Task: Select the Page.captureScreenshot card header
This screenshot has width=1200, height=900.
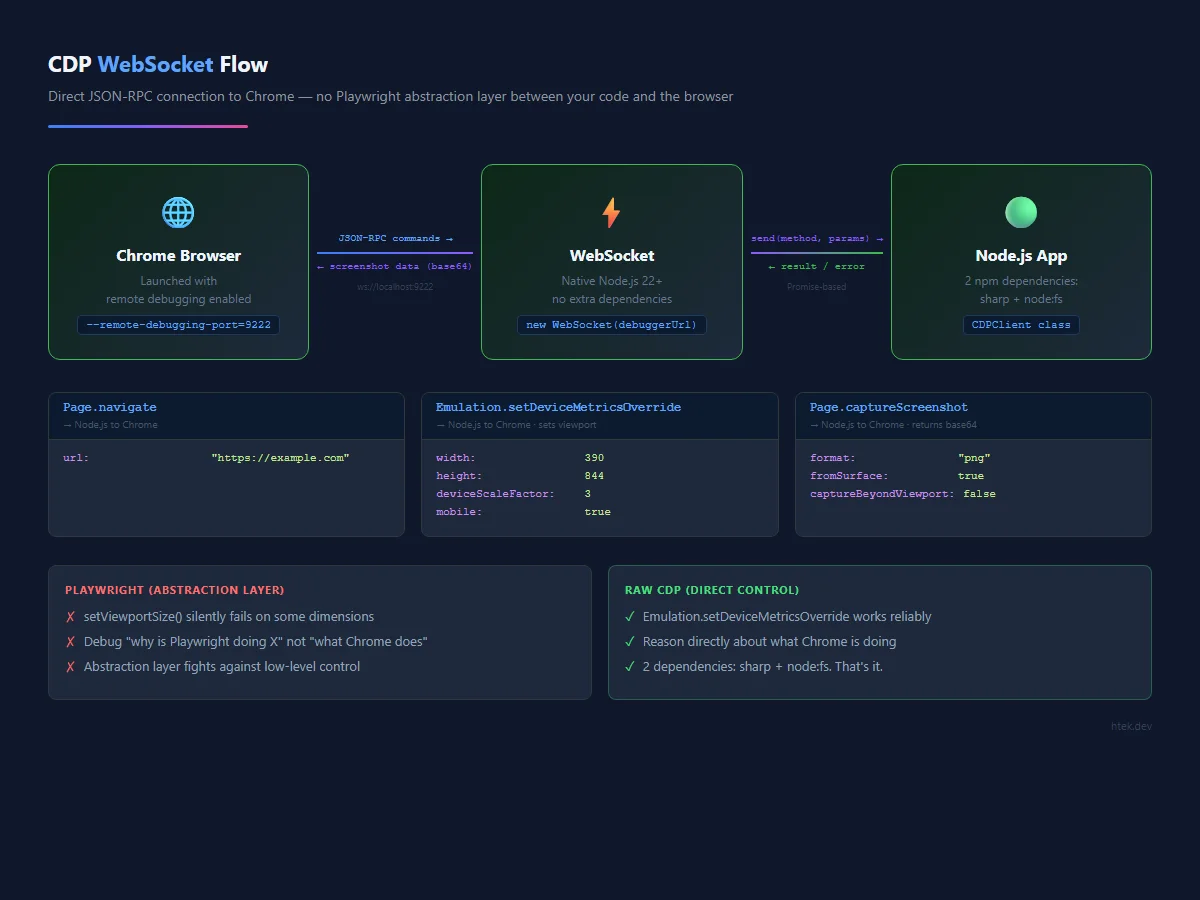Action: point(973,416)
